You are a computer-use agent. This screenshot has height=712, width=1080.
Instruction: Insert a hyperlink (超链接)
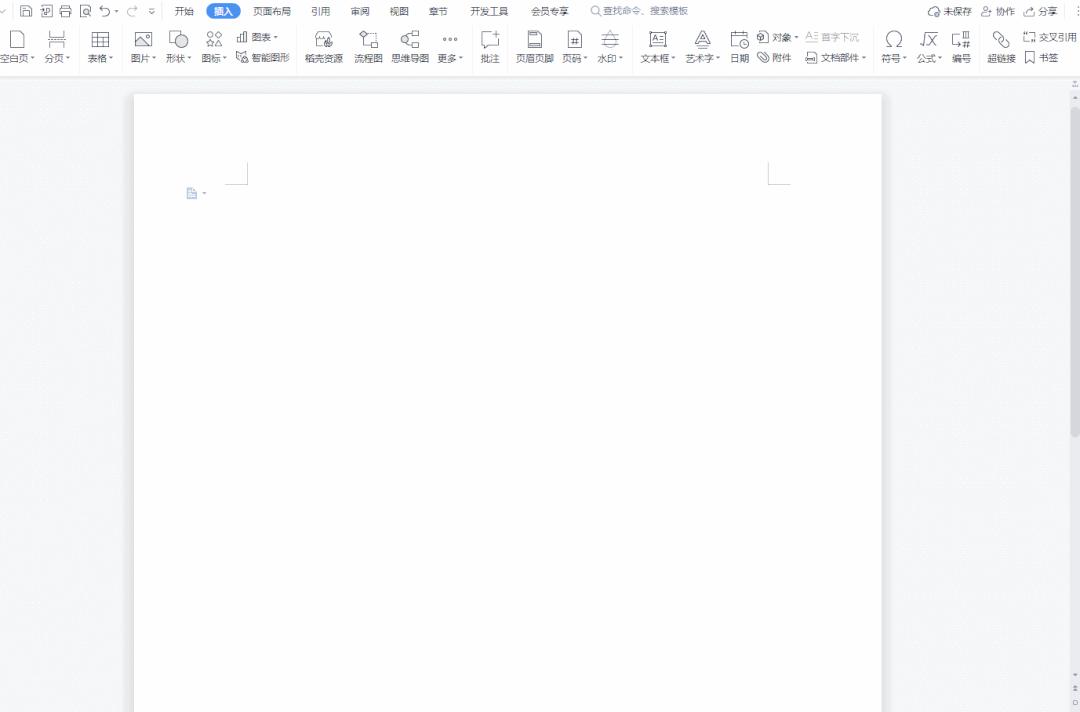pos(1001,47)
